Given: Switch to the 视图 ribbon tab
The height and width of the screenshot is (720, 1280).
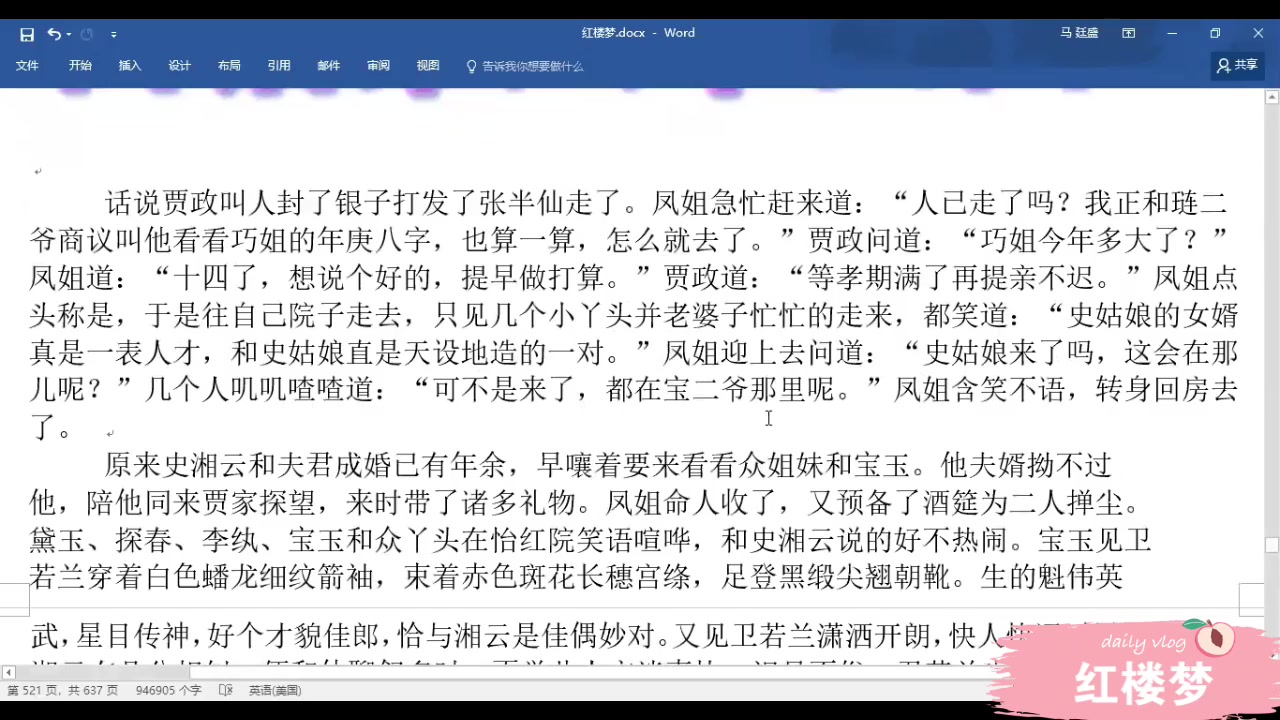Looking at the screenshot, I should click(428, 66).
